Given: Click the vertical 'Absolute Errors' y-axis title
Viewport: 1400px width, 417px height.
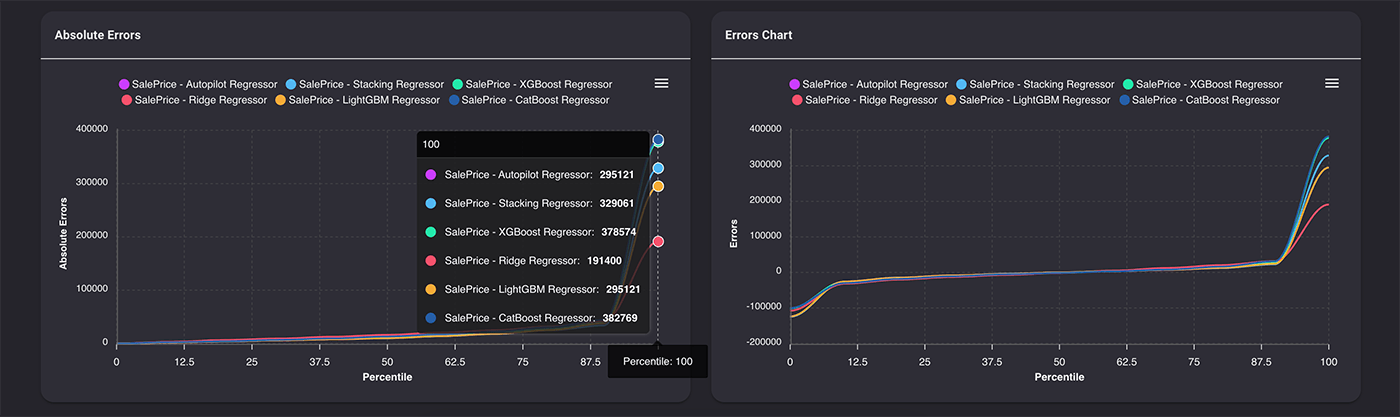Looking at the screenshot, I should click(x=63, y=236).
